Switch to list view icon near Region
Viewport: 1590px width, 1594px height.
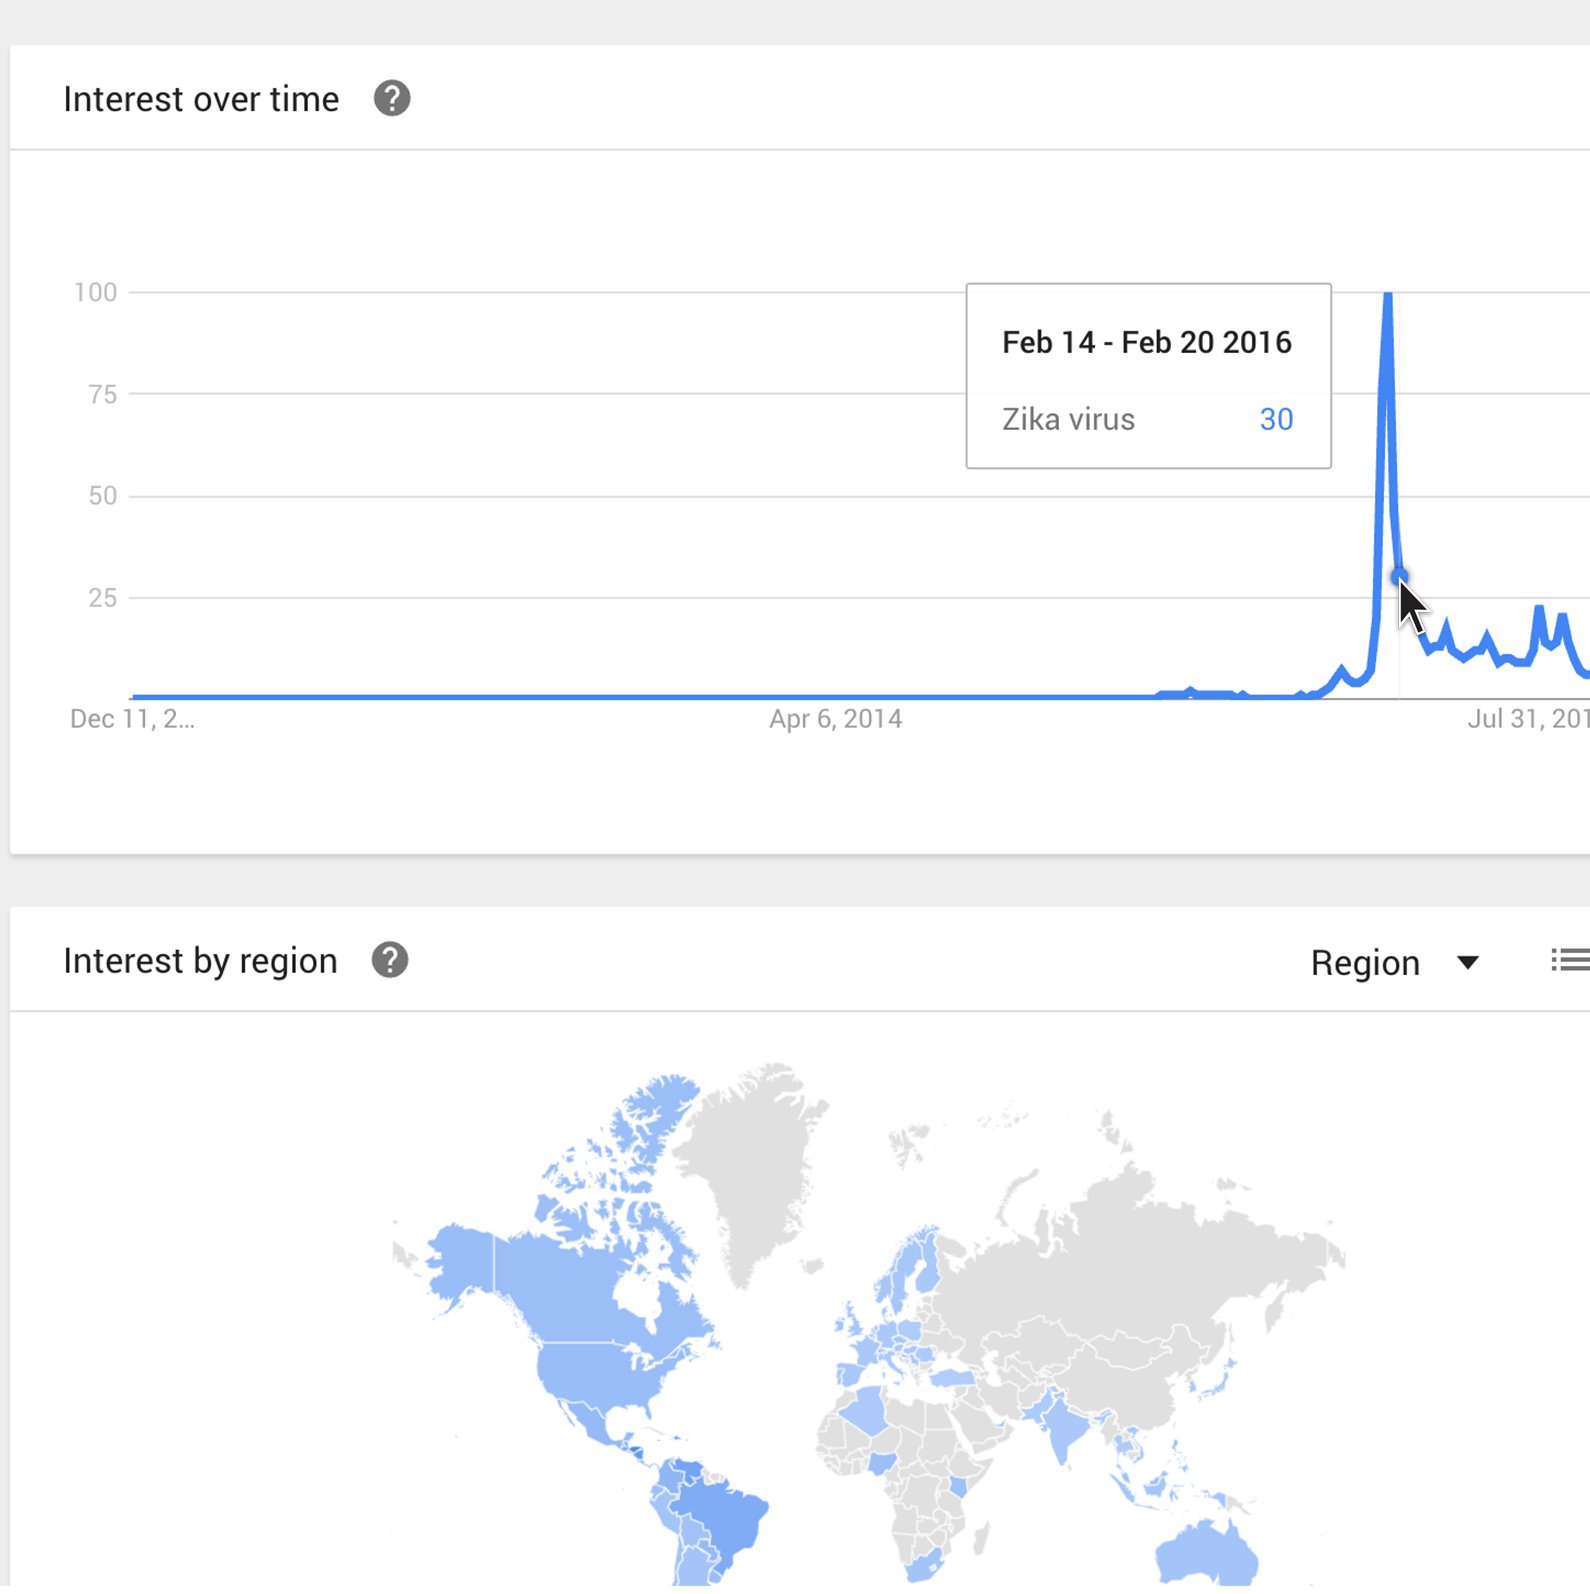coord(1570,960)
